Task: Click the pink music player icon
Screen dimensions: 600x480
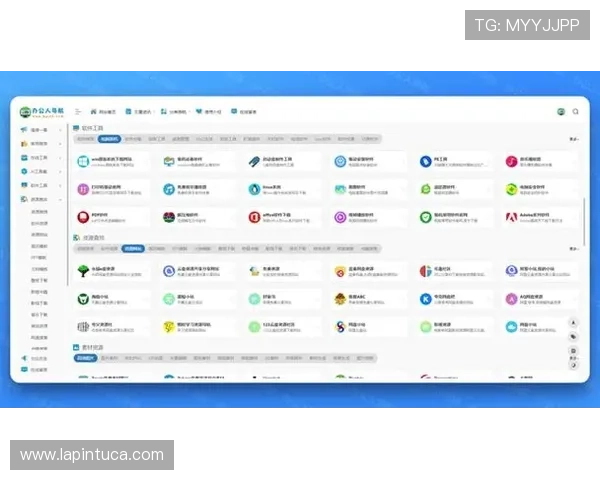Action: click(511, 162)
